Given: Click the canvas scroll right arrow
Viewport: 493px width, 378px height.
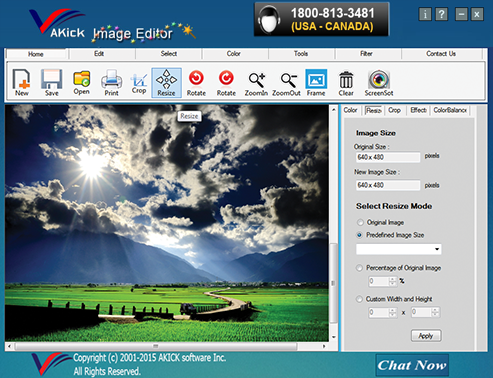Looking at the screenshot, I should click(324, 346).
